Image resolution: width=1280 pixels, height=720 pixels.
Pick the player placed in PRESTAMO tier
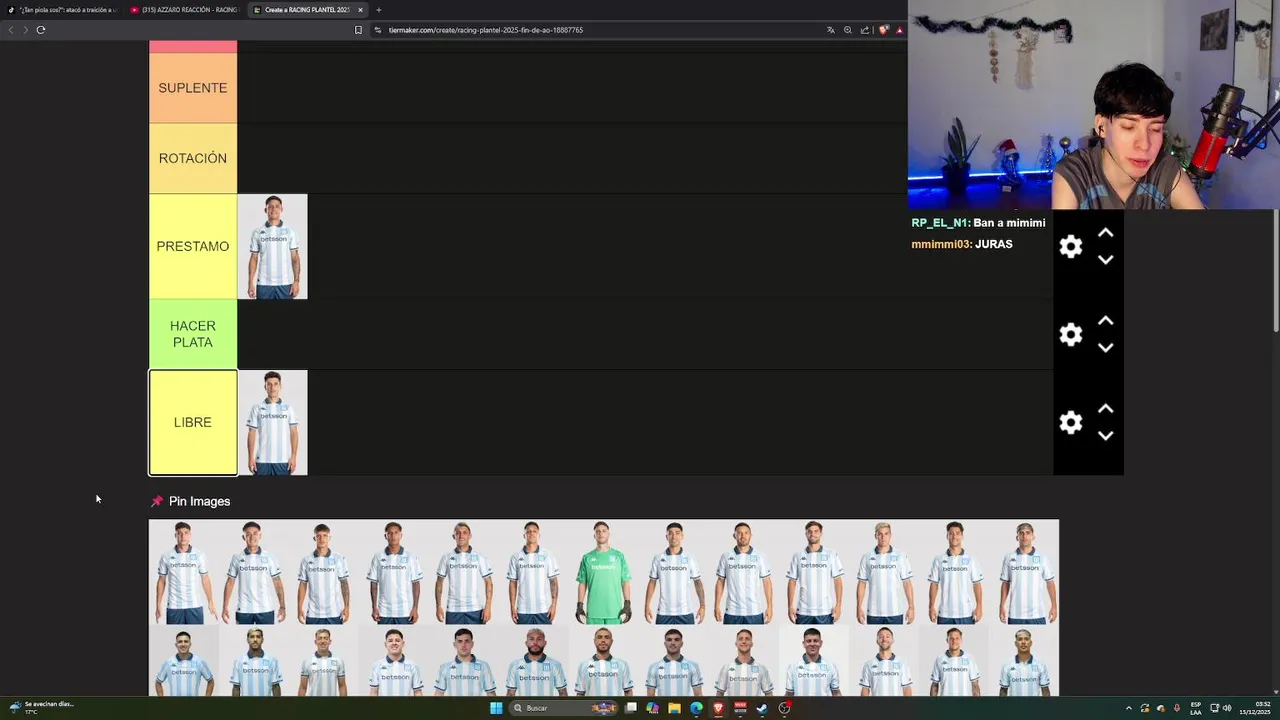(x=272, y=246)
